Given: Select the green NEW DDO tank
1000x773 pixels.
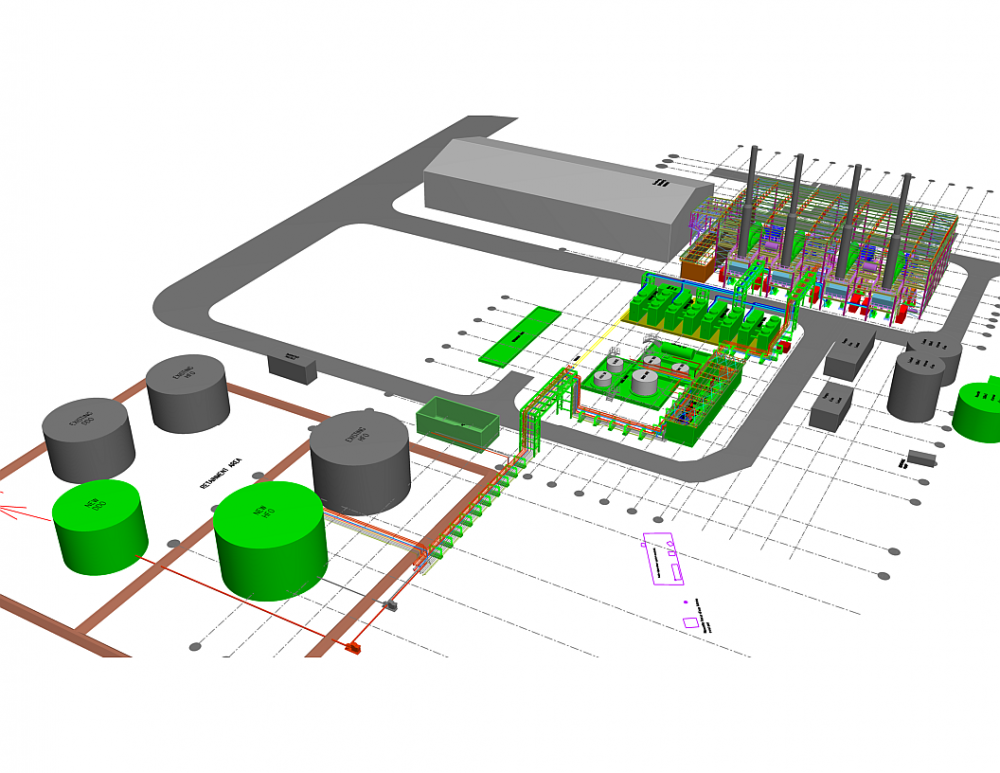Looking at the screenshot, I should (x=99, y=527).
